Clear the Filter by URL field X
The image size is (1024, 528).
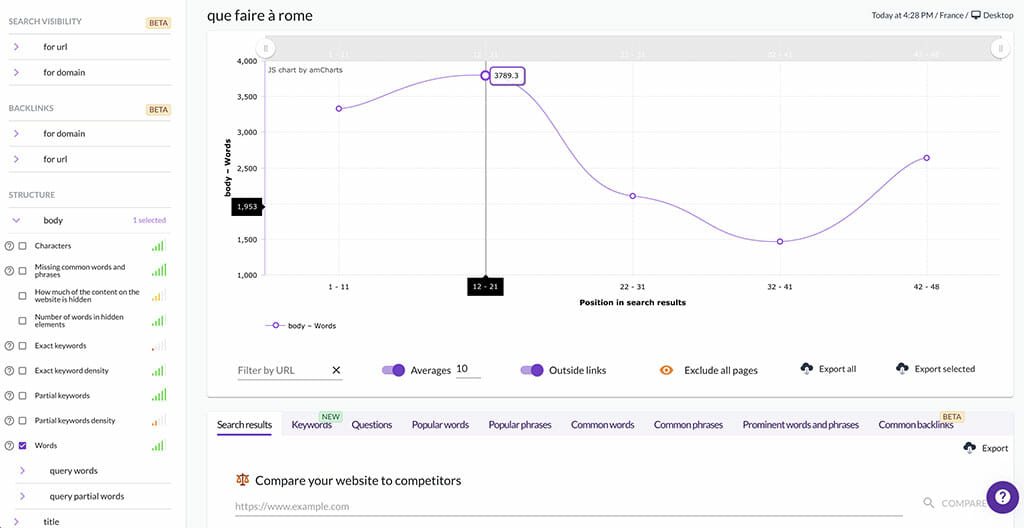point(336,370)
